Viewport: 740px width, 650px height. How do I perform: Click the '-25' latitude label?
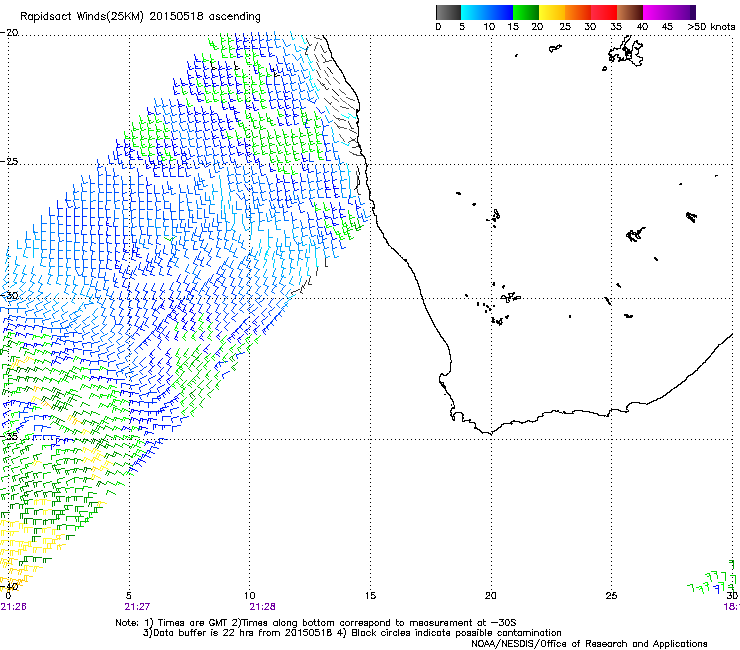pos(9,161)
